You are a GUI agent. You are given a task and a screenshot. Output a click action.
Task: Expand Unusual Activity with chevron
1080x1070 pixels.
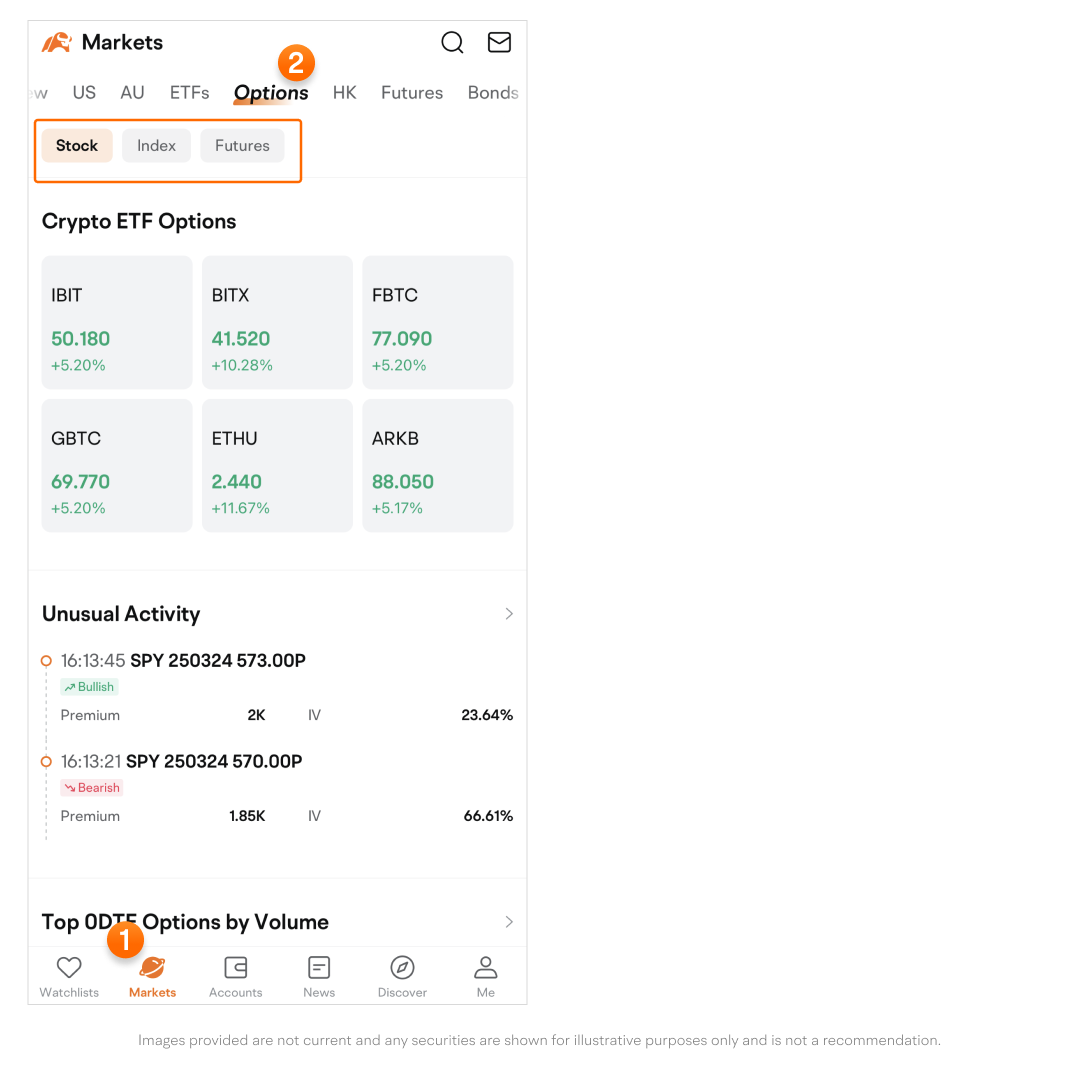(x=509, y=614)
